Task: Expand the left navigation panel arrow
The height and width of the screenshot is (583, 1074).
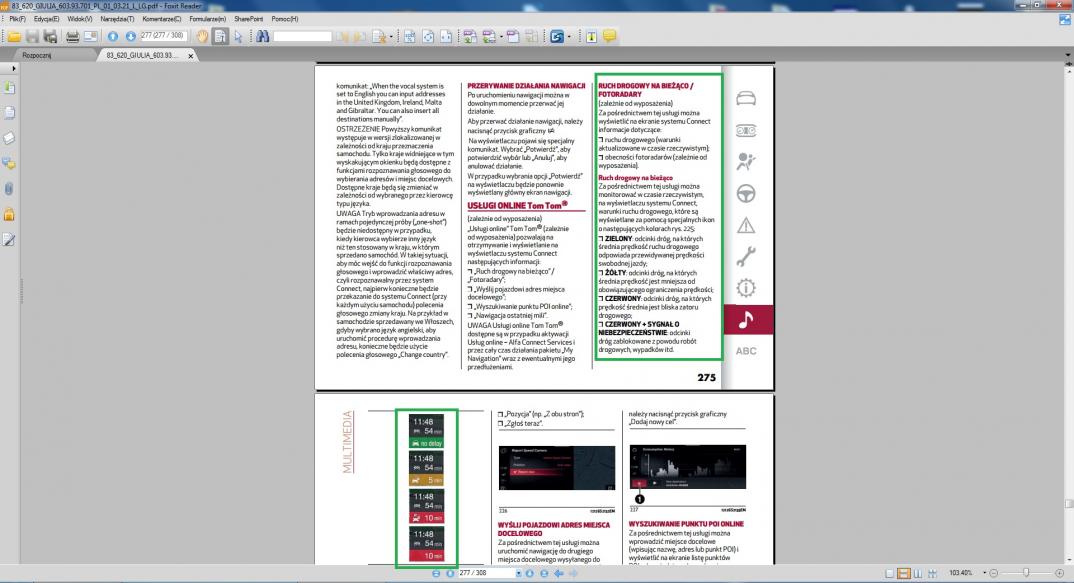Action: point(13,69)
